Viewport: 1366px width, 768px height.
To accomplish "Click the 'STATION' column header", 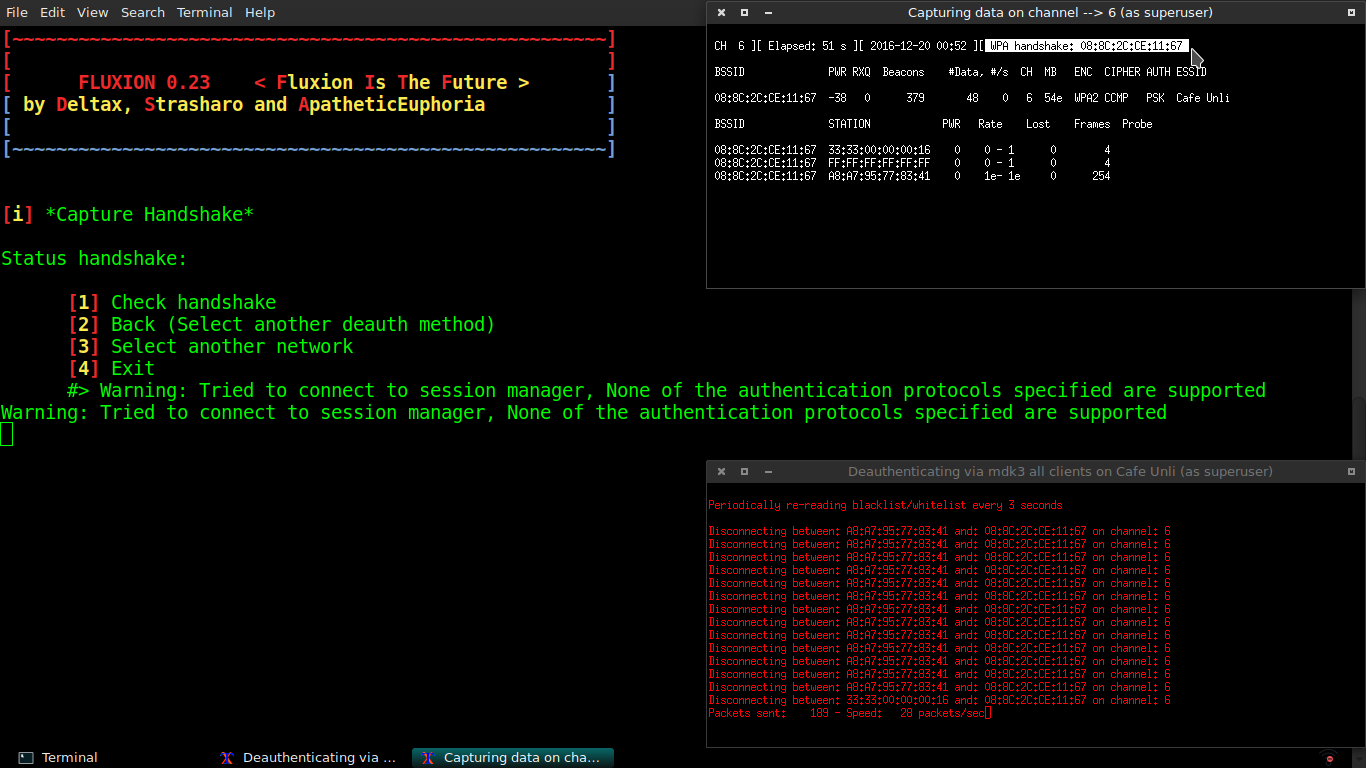I will click(x=849, y=124).
